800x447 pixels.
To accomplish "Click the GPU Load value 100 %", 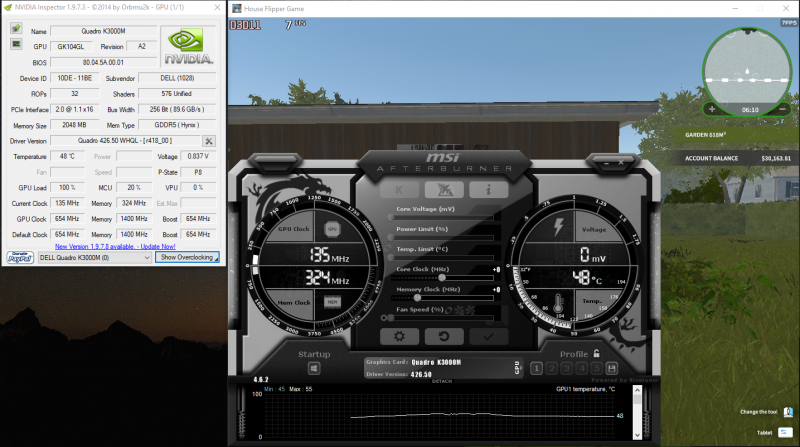I will [67, 187].
